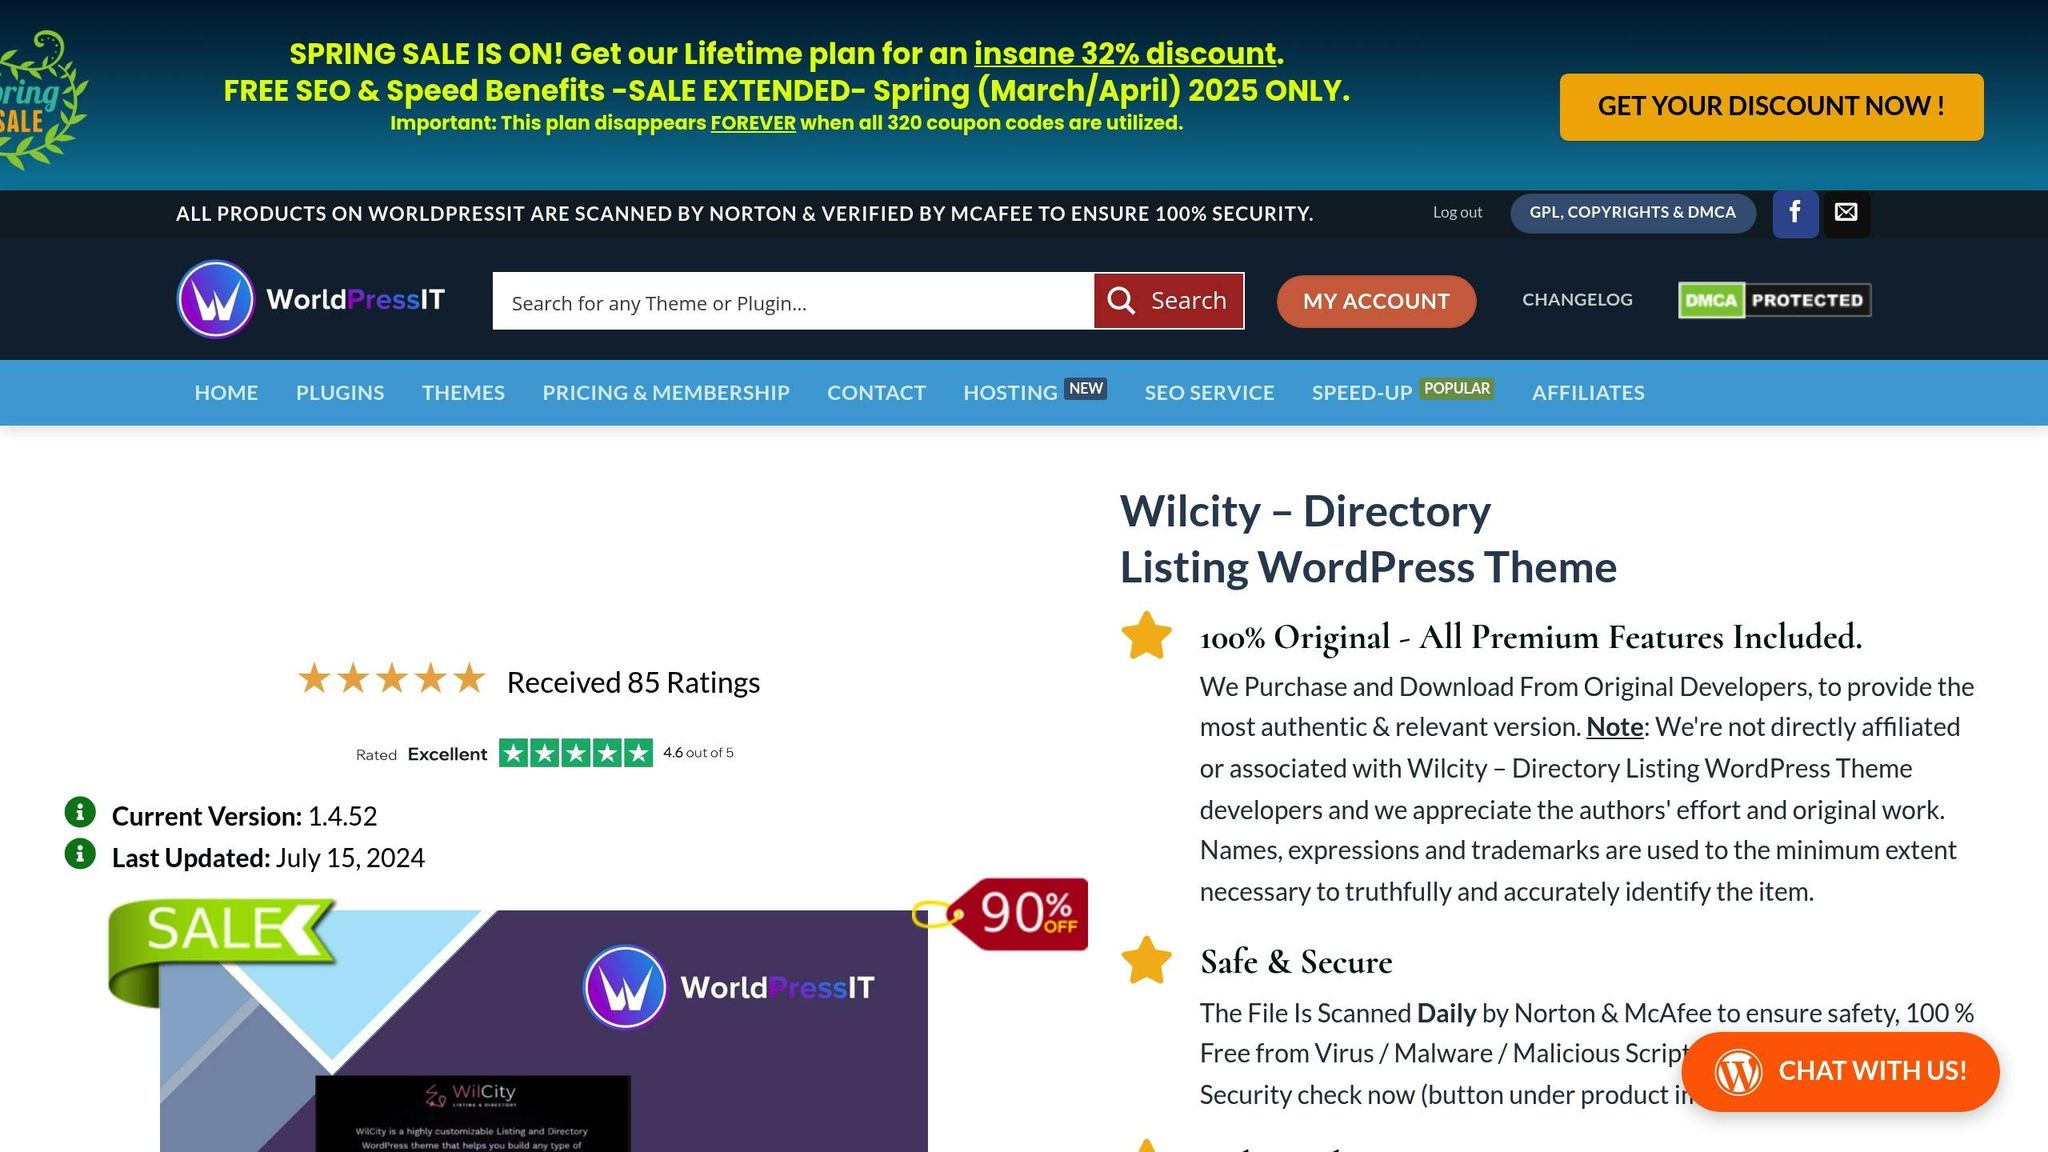Start CHAT WITH US

click(x=1840, y=1072)
